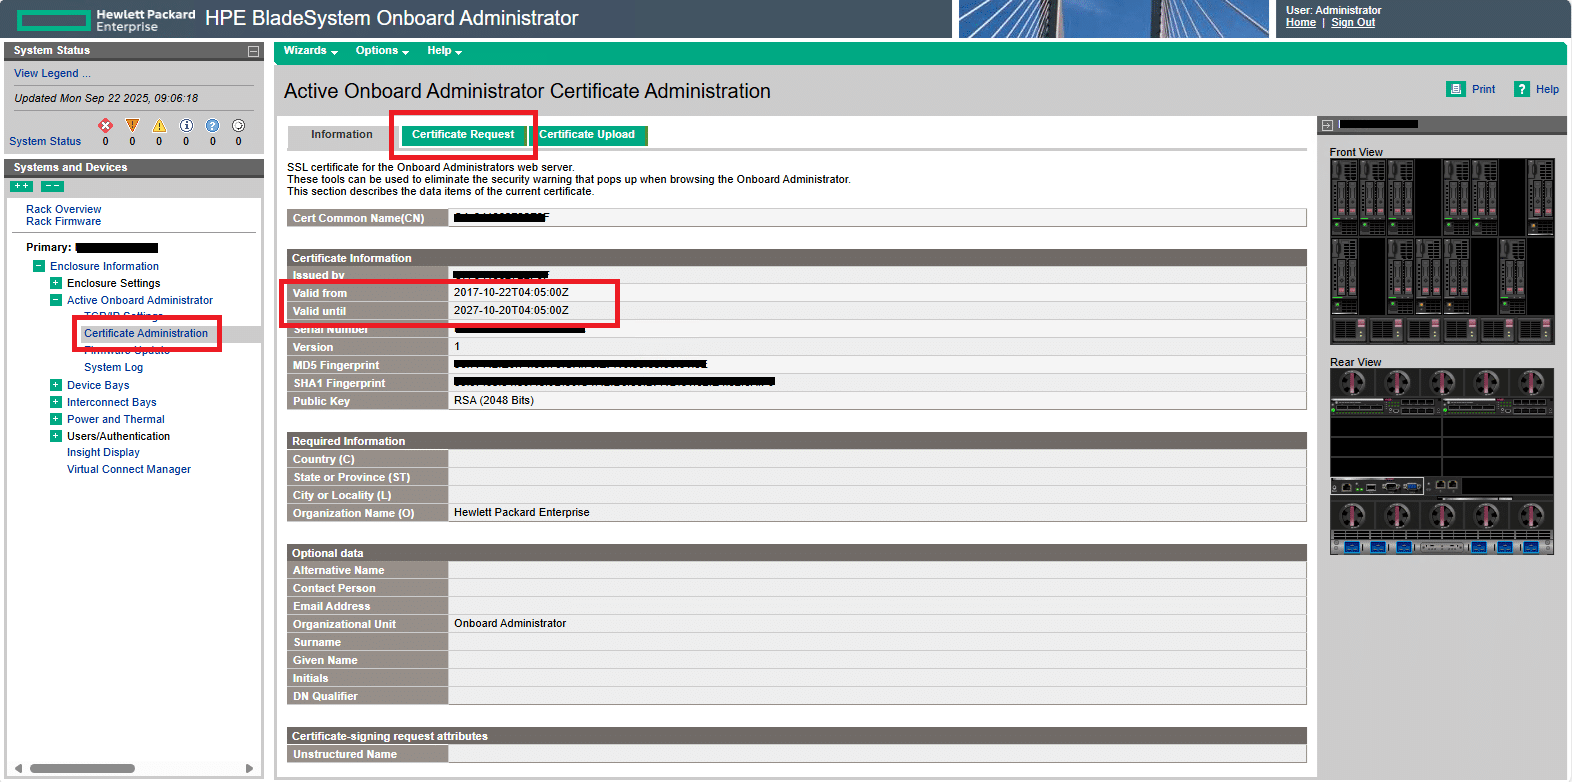The height and width of the screenshot is (782, 1572).
Task: Expand the Power and Thermal node
Action: (56, 419)
